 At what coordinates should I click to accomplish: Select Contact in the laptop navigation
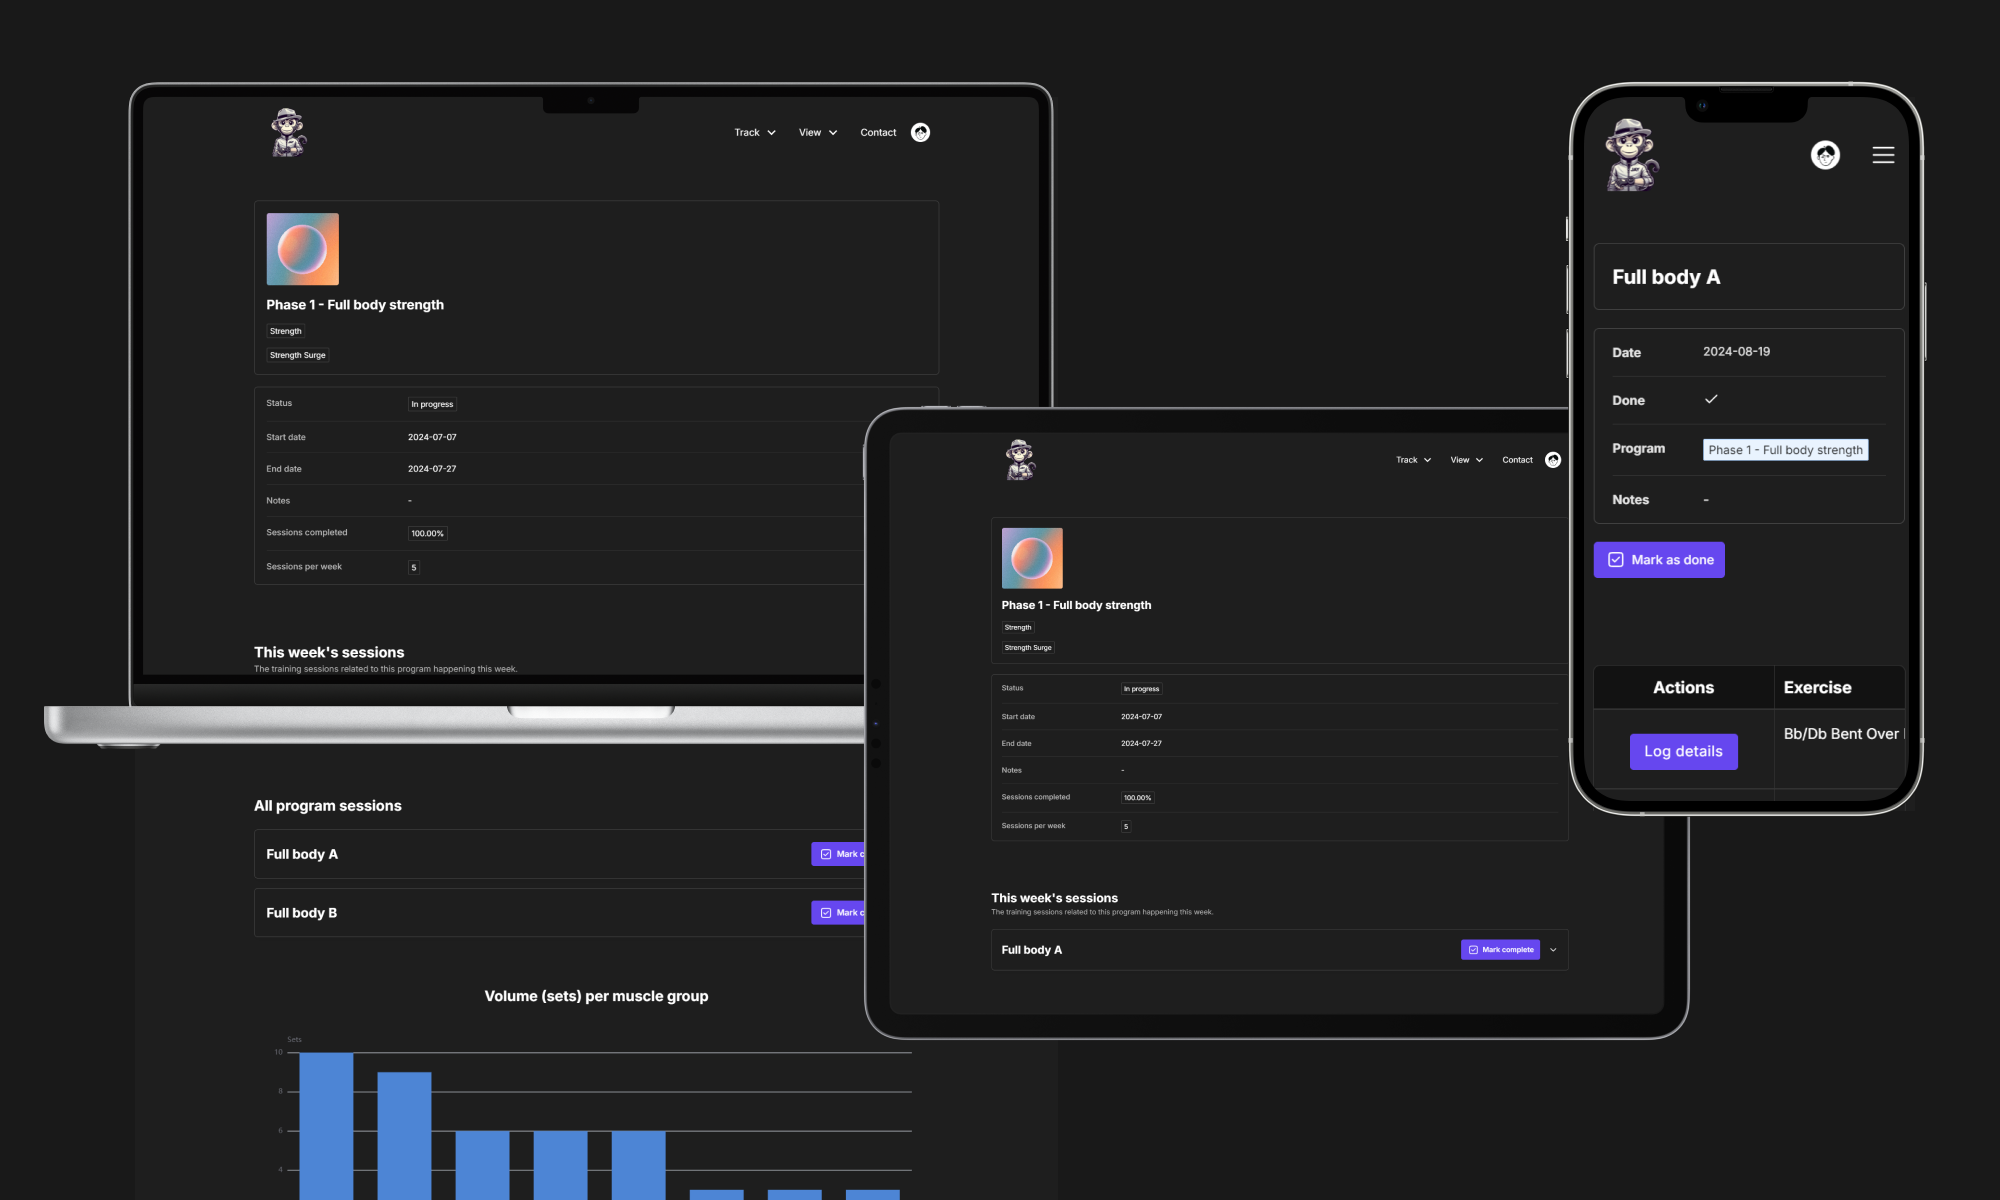point(877,132)
